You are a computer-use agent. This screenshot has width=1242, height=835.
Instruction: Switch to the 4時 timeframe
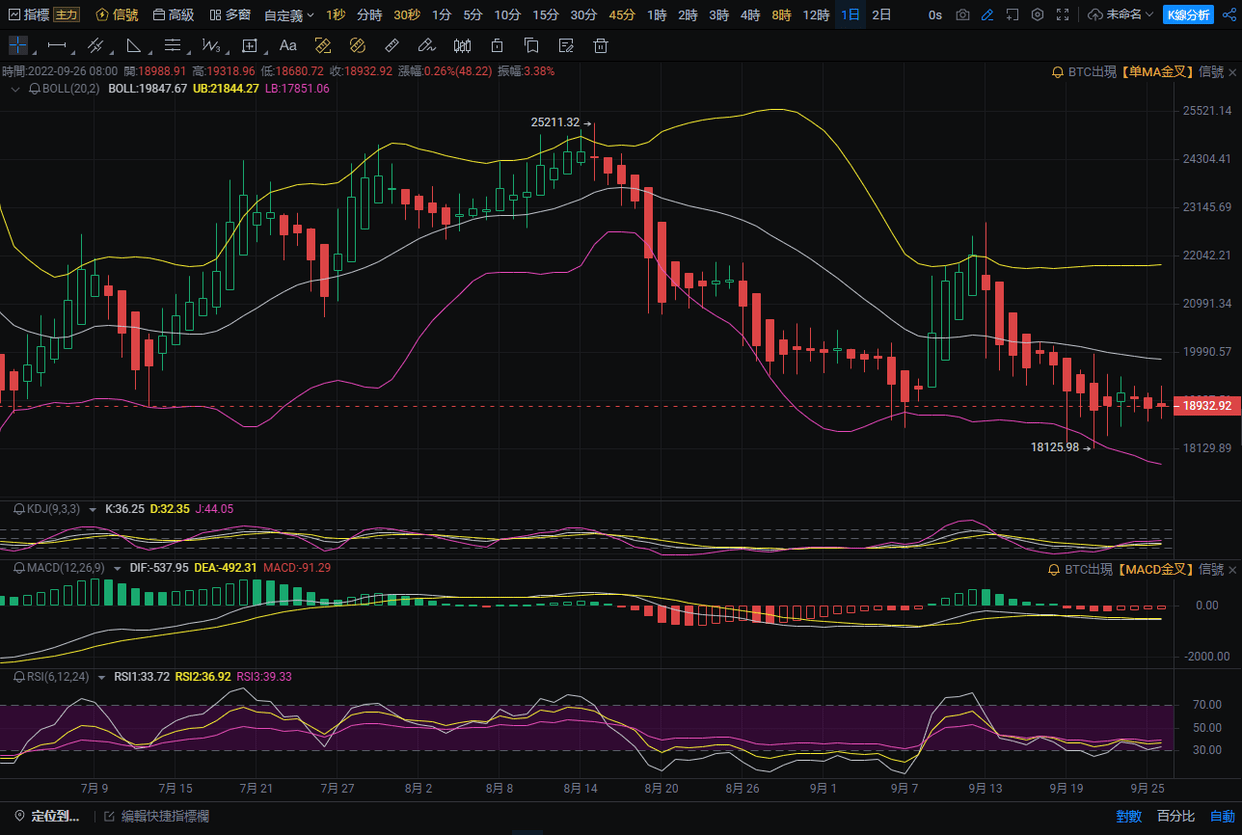point(749,15)
